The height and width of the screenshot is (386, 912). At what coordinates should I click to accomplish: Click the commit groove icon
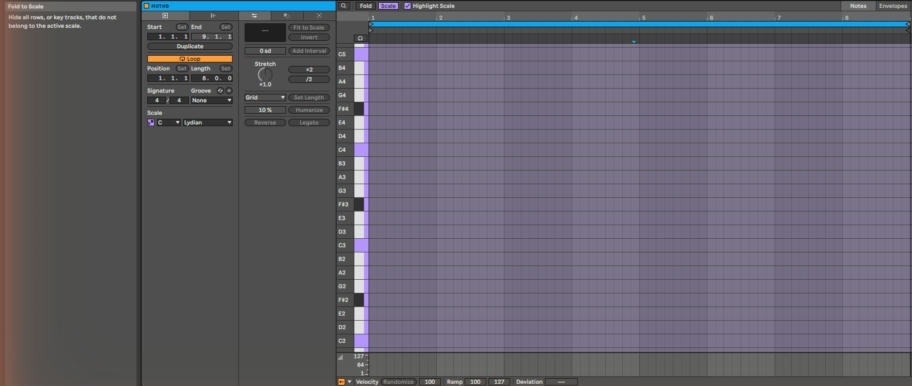point(229,91)
